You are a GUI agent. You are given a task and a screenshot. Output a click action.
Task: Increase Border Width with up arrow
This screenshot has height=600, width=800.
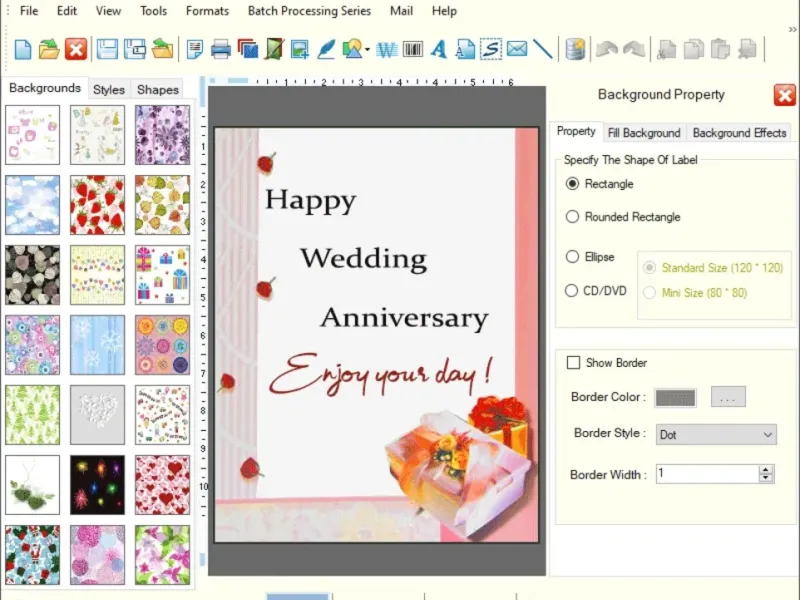click(766, 469)
